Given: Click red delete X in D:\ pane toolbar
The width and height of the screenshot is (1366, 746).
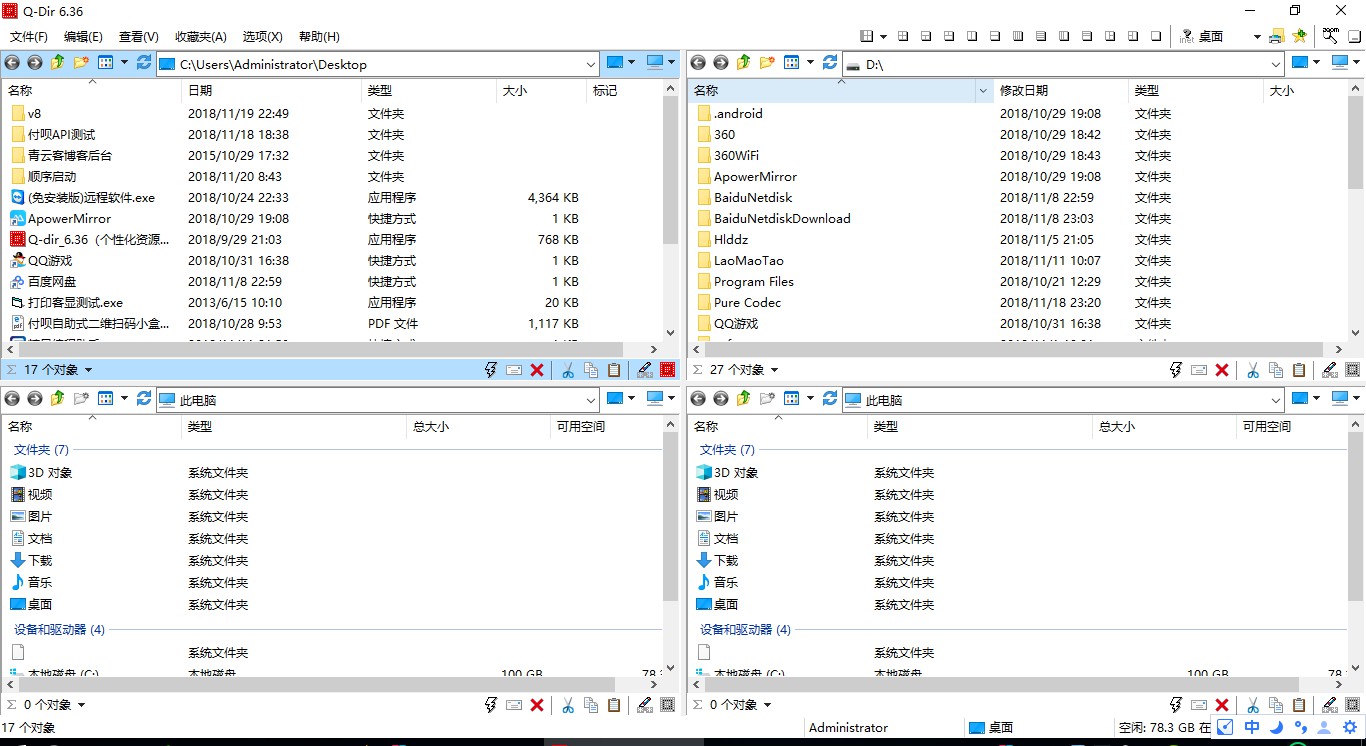Looking at the screenshot, I should click(x=1222, y=370).
